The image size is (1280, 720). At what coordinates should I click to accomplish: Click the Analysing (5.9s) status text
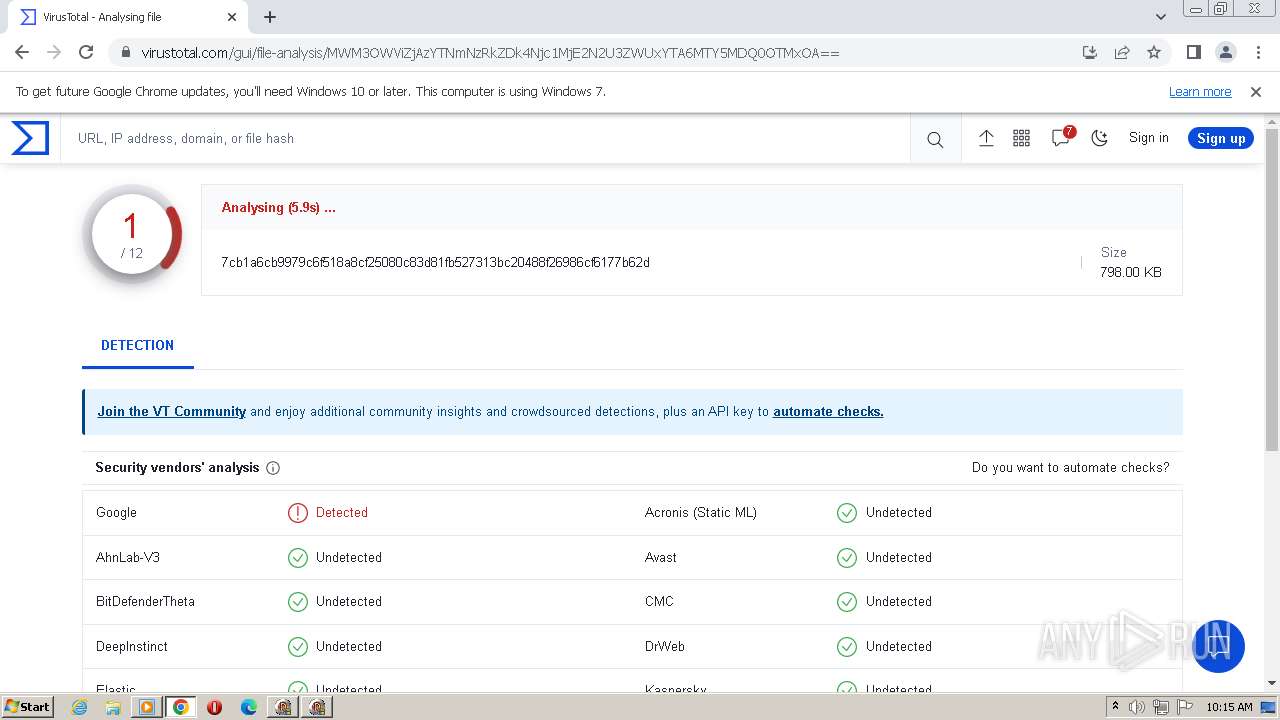[278, 208]
